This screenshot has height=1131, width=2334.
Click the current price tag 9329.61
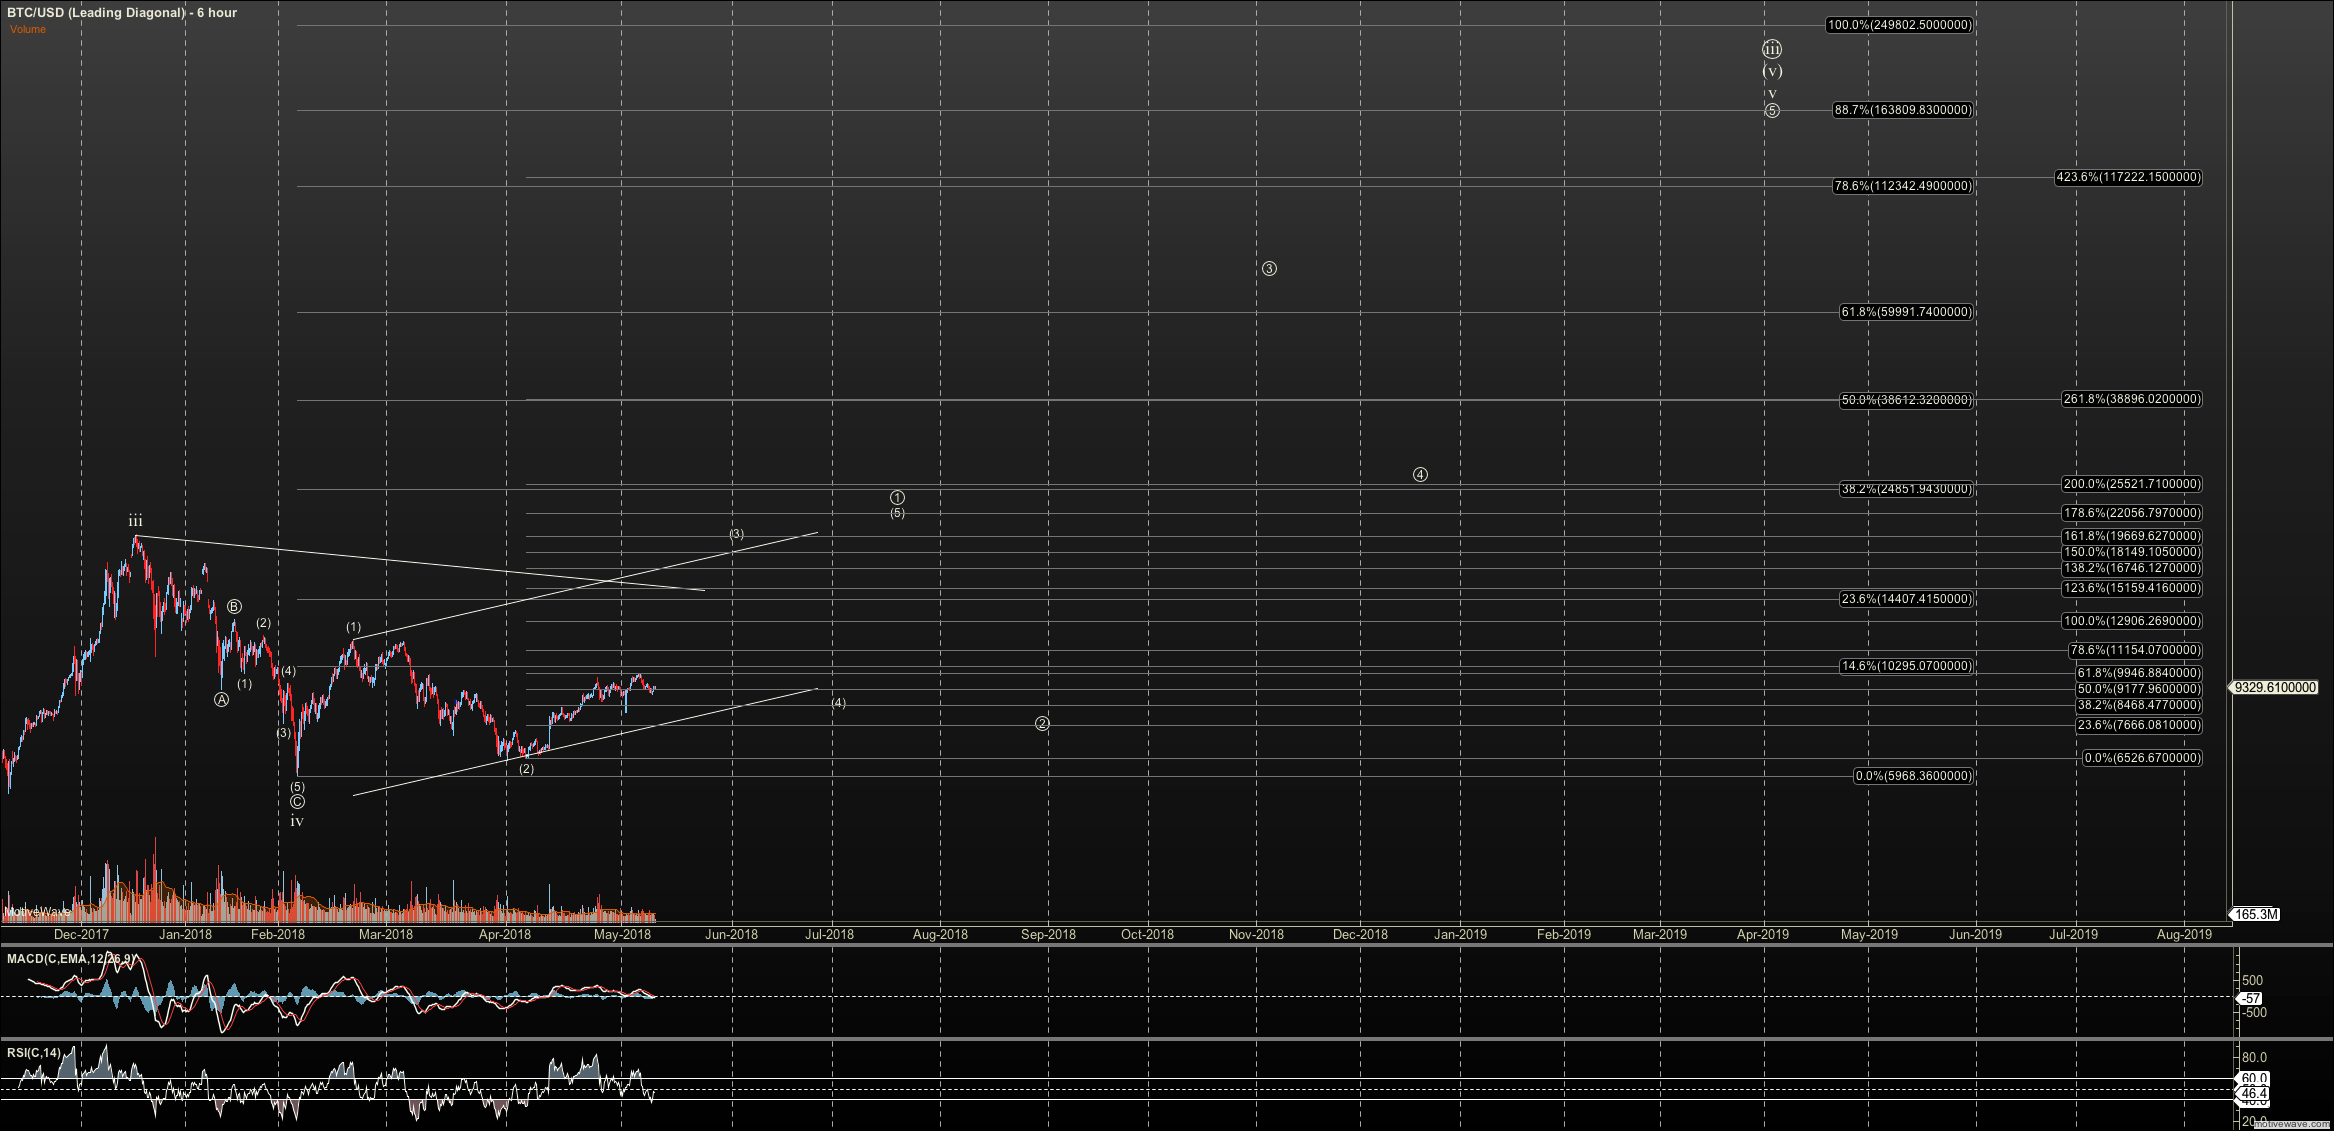(2275, 688)
